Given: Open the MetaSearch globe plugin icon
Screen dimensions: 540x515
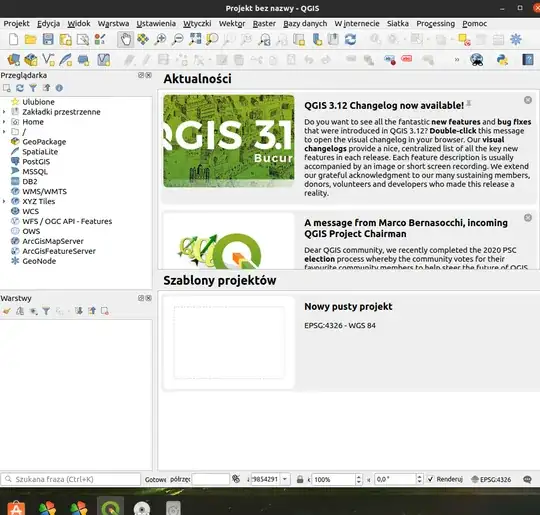Looking at the screenshot, I should click(477, 60).
